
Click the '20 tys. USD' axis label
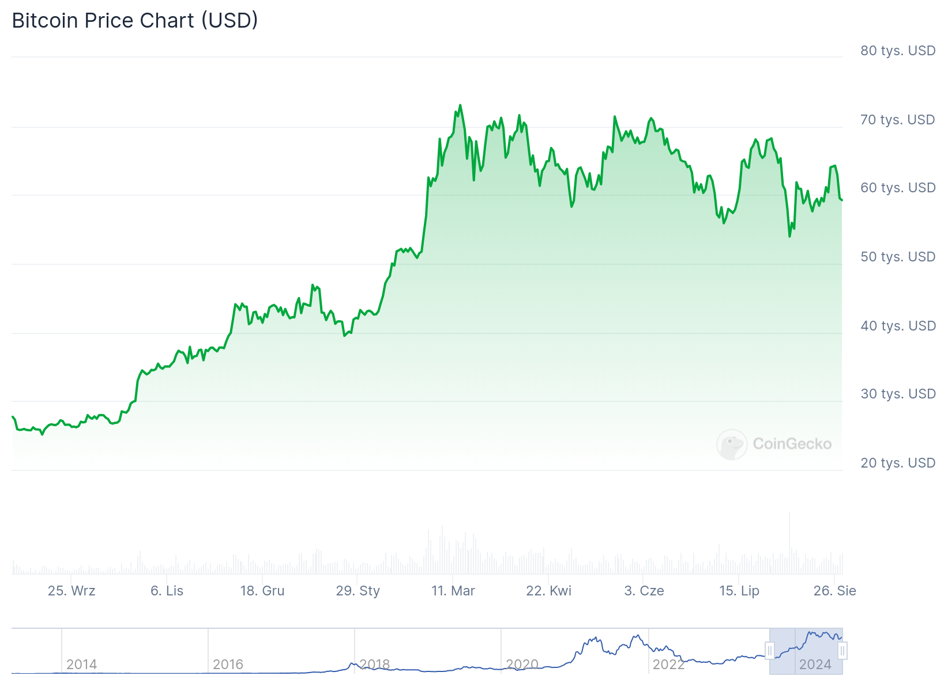pyautogui.click(x=898, y=463)
